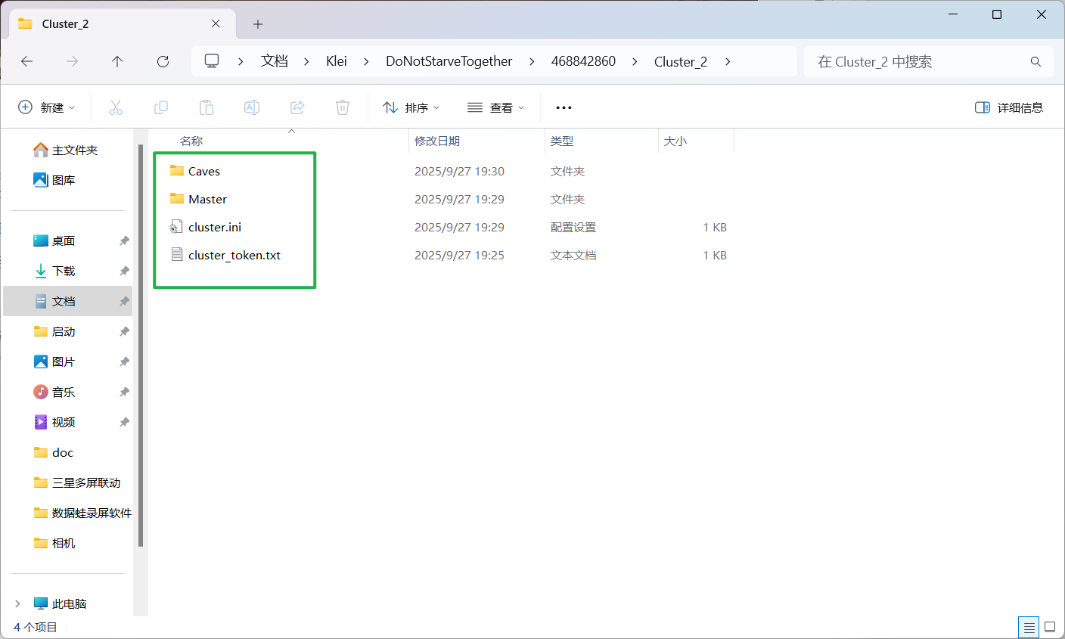Open a new tab with plus button
This screenshot has width=1065, height=639.
(257, 24)
